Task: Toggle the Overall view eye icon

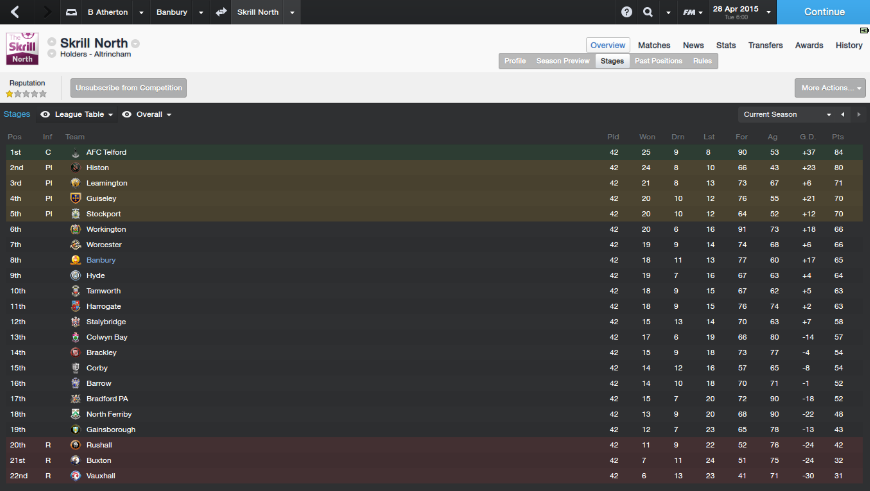Action: click(x=127, y=114)
